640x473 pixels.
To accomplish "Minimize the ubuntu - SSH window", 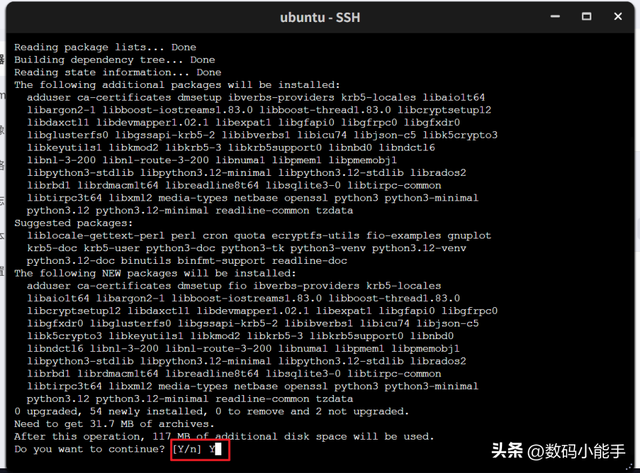I will pyautogui.click(x=555, y=17).
